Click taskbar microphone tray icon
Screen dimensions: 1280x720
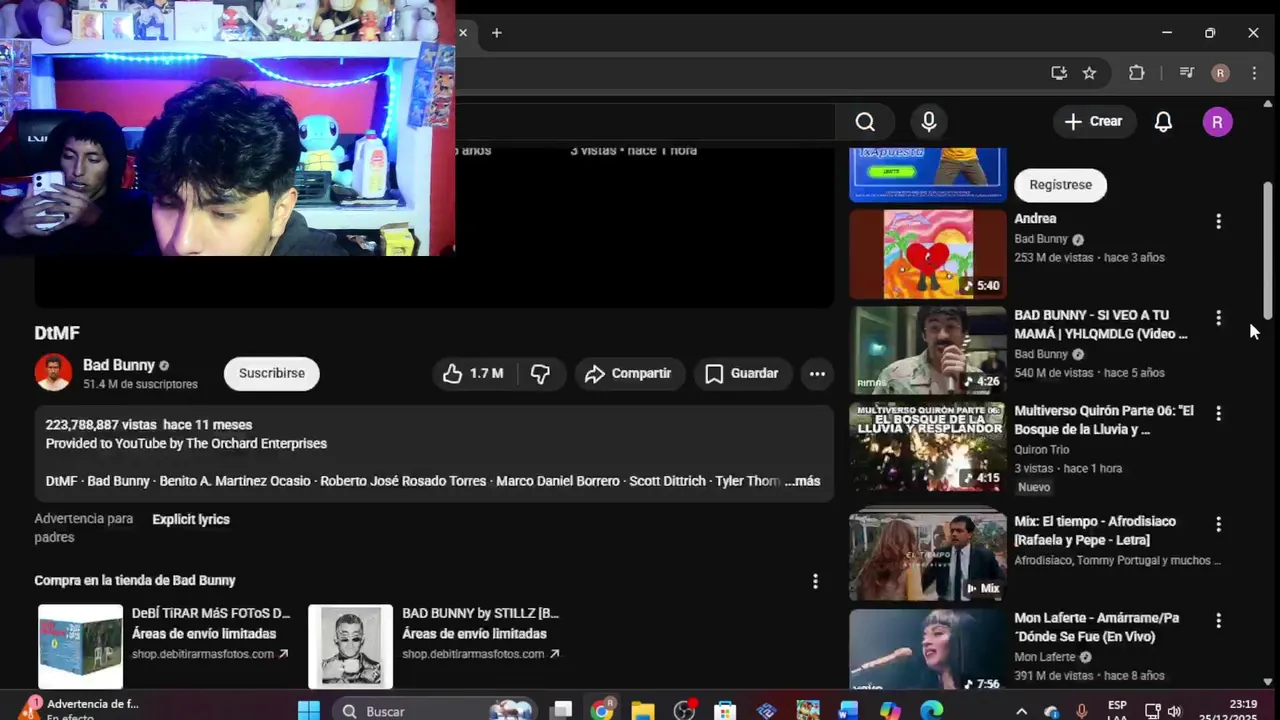1081,711
